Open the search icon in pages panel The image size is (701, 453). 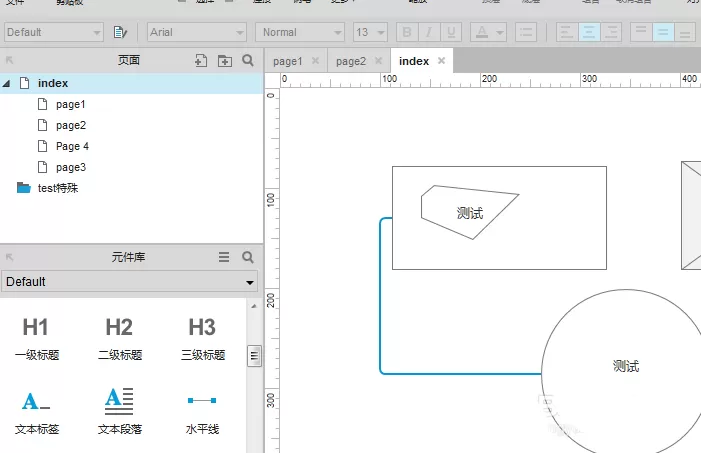click(x=248, y=60)
